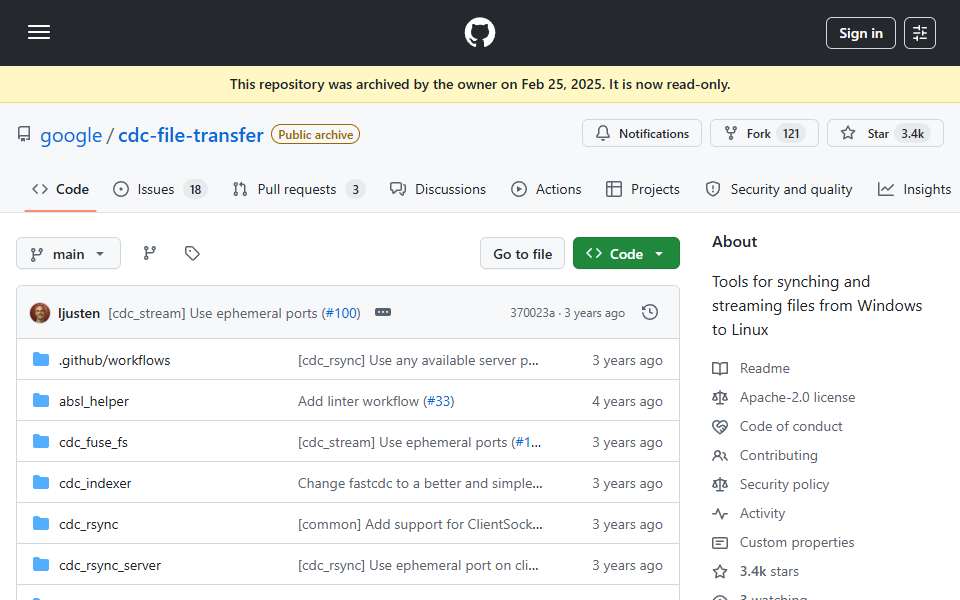Click the Notifications bell button
Screen dimensions: 960x600
pos(642,133)
